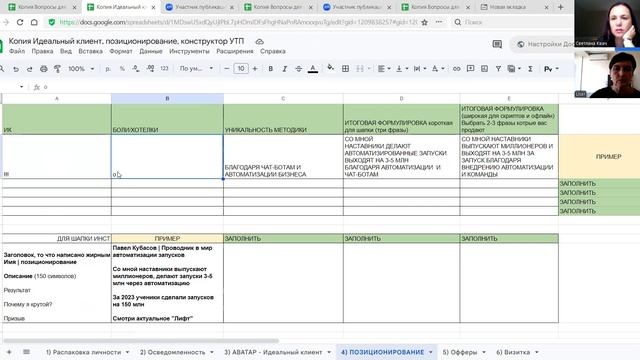Insert a link with chain icon
Viewport: 640px width, 360px height.
coord(456,69)
